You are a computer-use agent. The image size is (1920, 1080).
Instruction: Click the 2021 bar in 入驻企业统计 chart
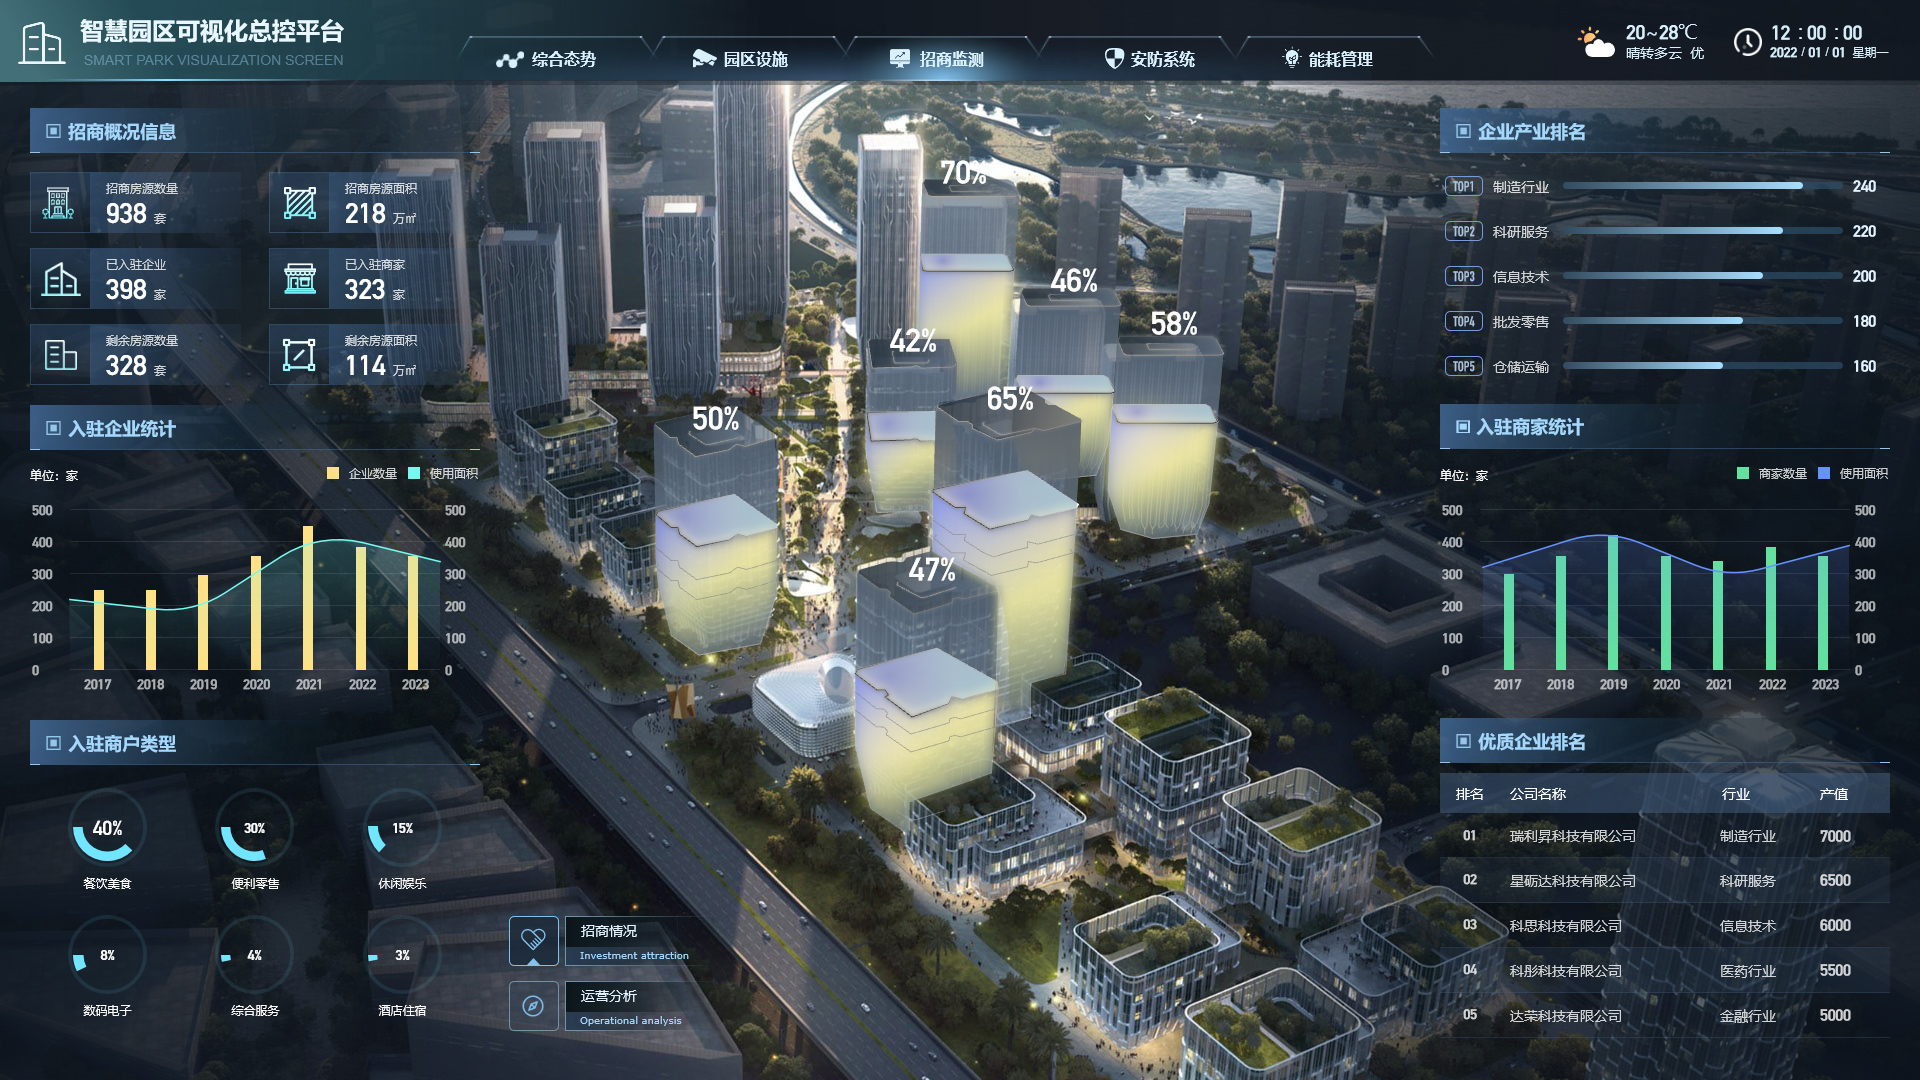(x=308, y=598)
